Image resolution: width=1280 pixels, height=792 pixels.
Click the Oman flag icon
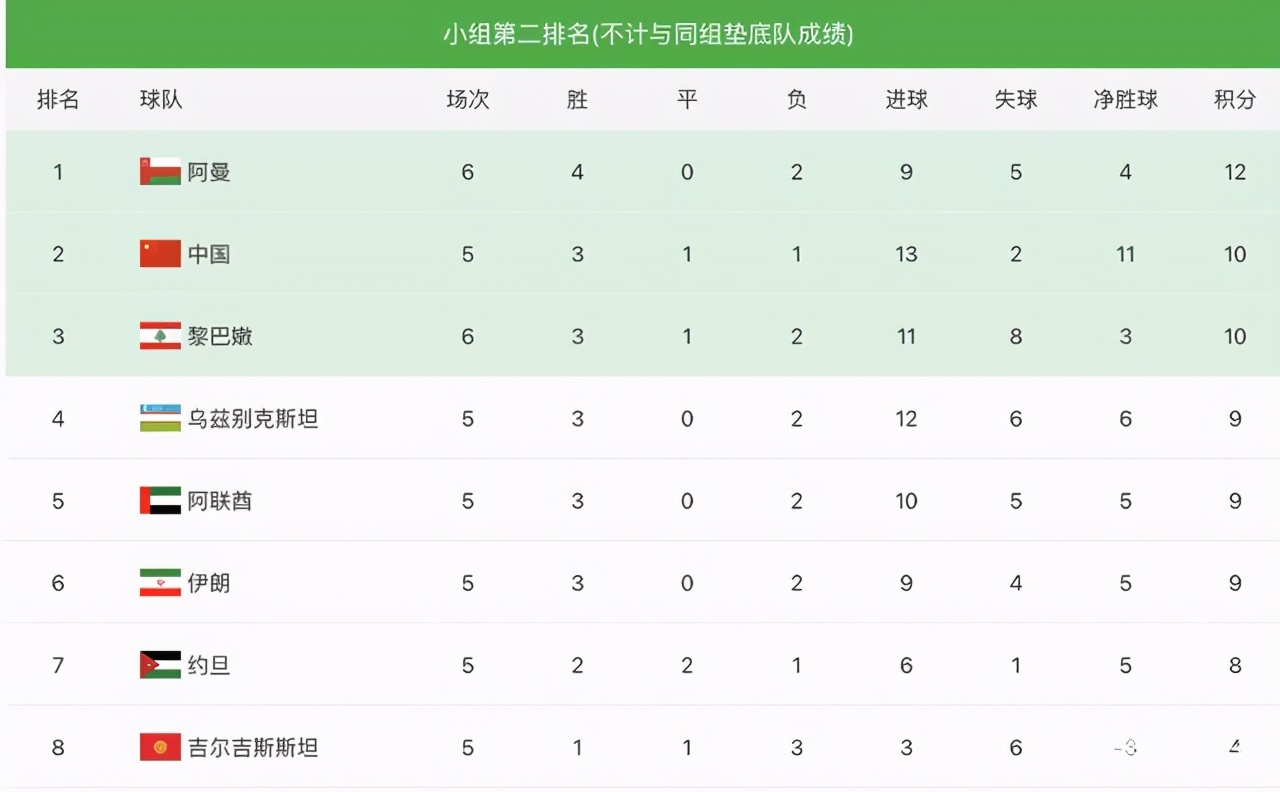[160, 172]
